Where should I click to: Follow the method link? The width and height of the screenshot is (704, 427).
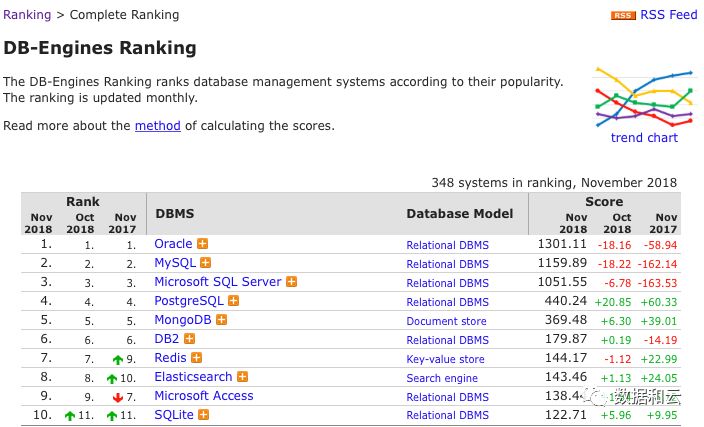coord(158,126)
